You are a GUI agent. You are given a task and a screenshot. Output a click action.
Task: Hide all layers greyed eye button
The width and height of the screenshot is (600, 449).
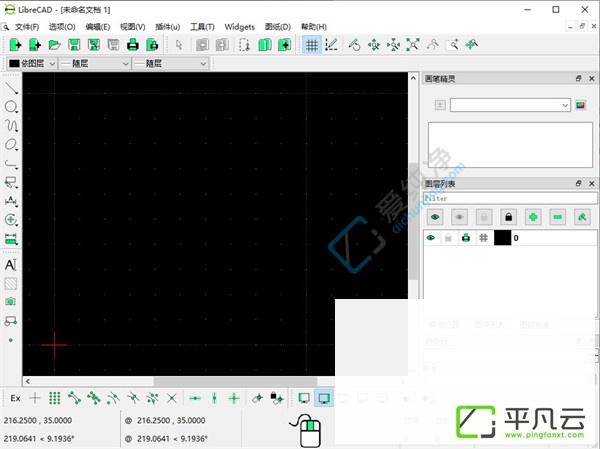click(x=460, y=217)
